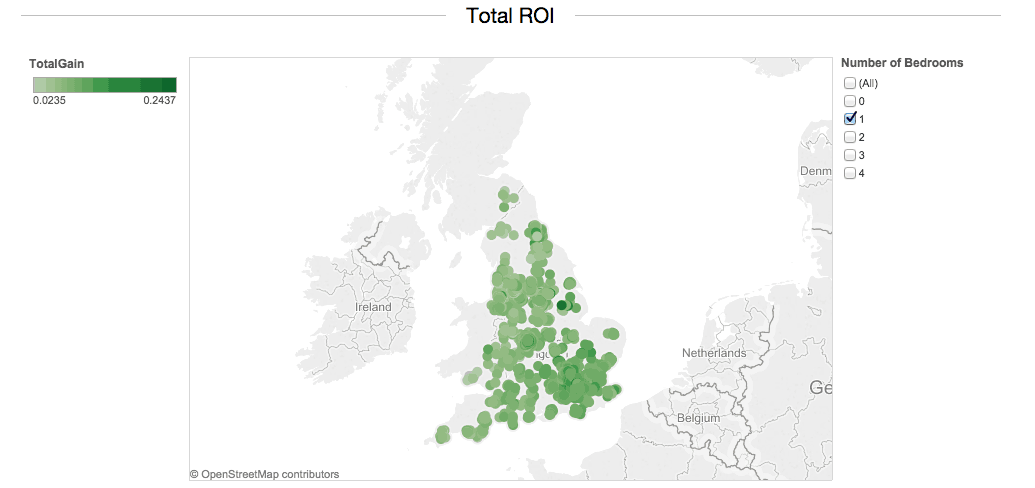
Task: Click the Total ROI dashboard title
Action: [510, 15]
